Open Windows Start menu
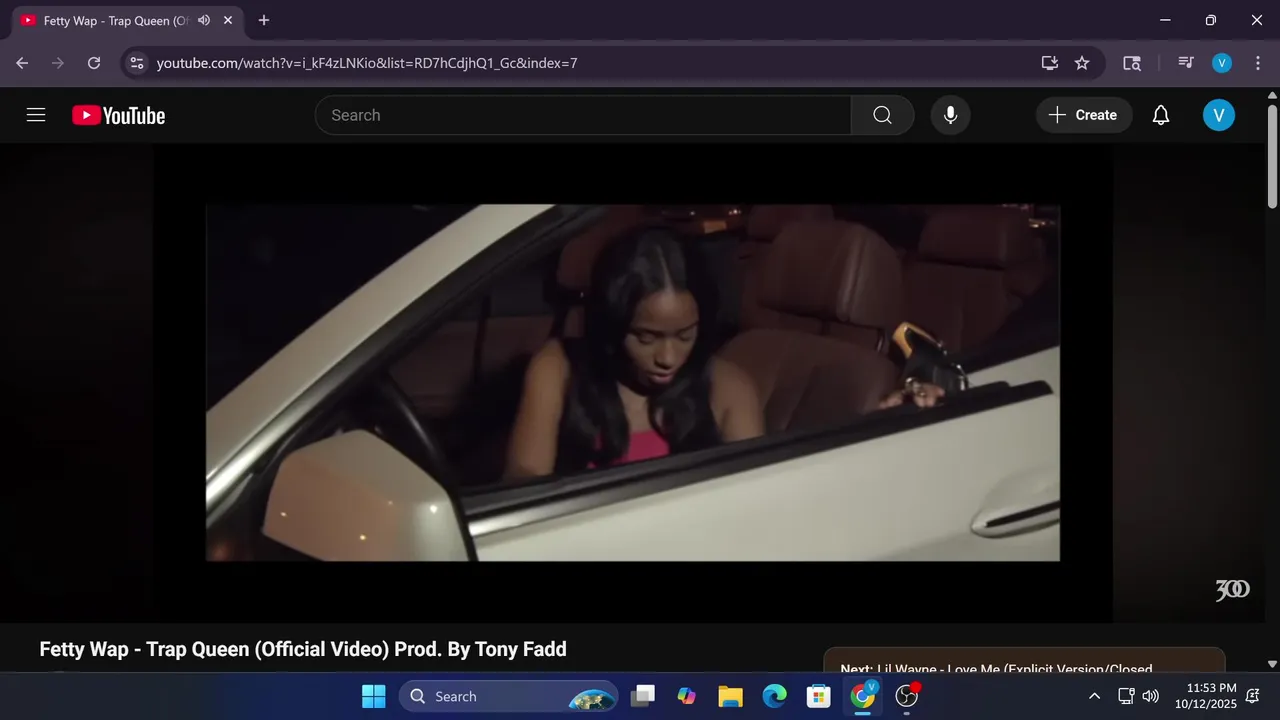Viewport: 1280px width, 720px height. [373, 696]
